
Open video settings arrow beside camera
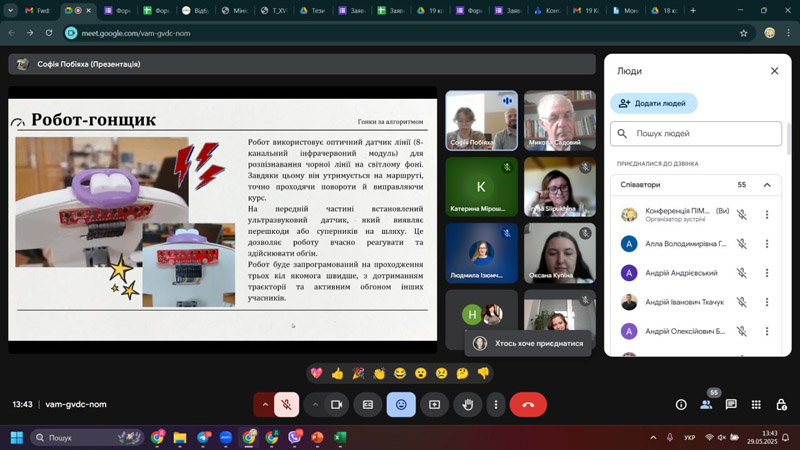(x=315, y=405)
